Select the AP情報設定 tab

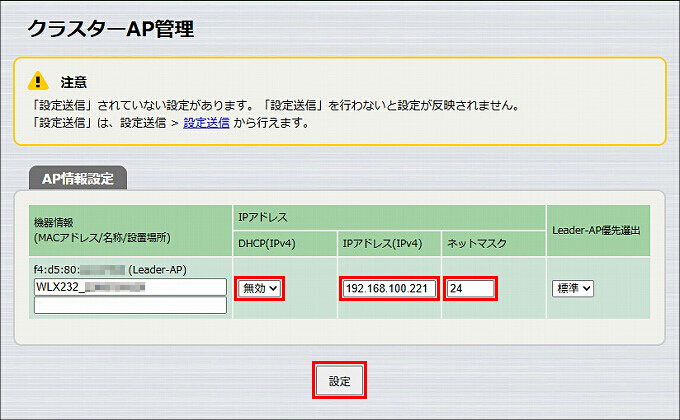[78, 178]
